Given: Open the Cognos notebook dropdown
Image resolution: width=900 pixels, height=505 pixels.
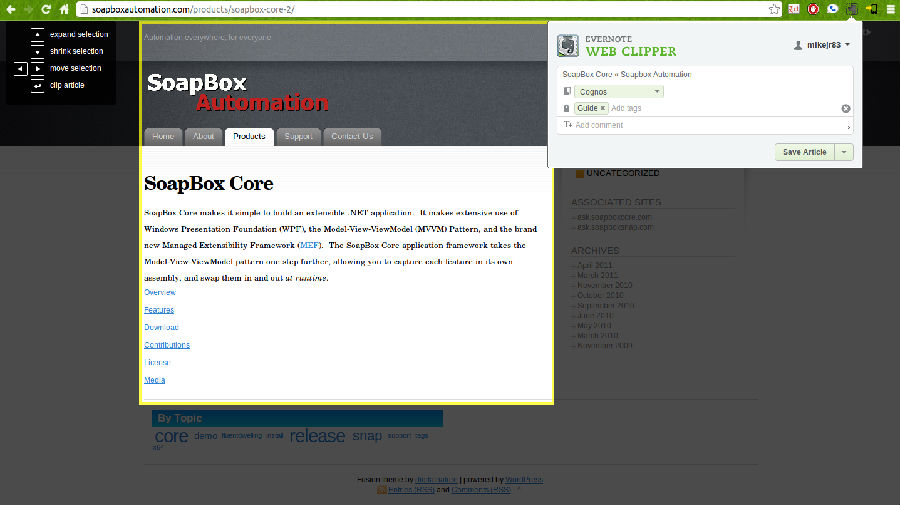Looking at the screenshot, I should coord(619,92).
